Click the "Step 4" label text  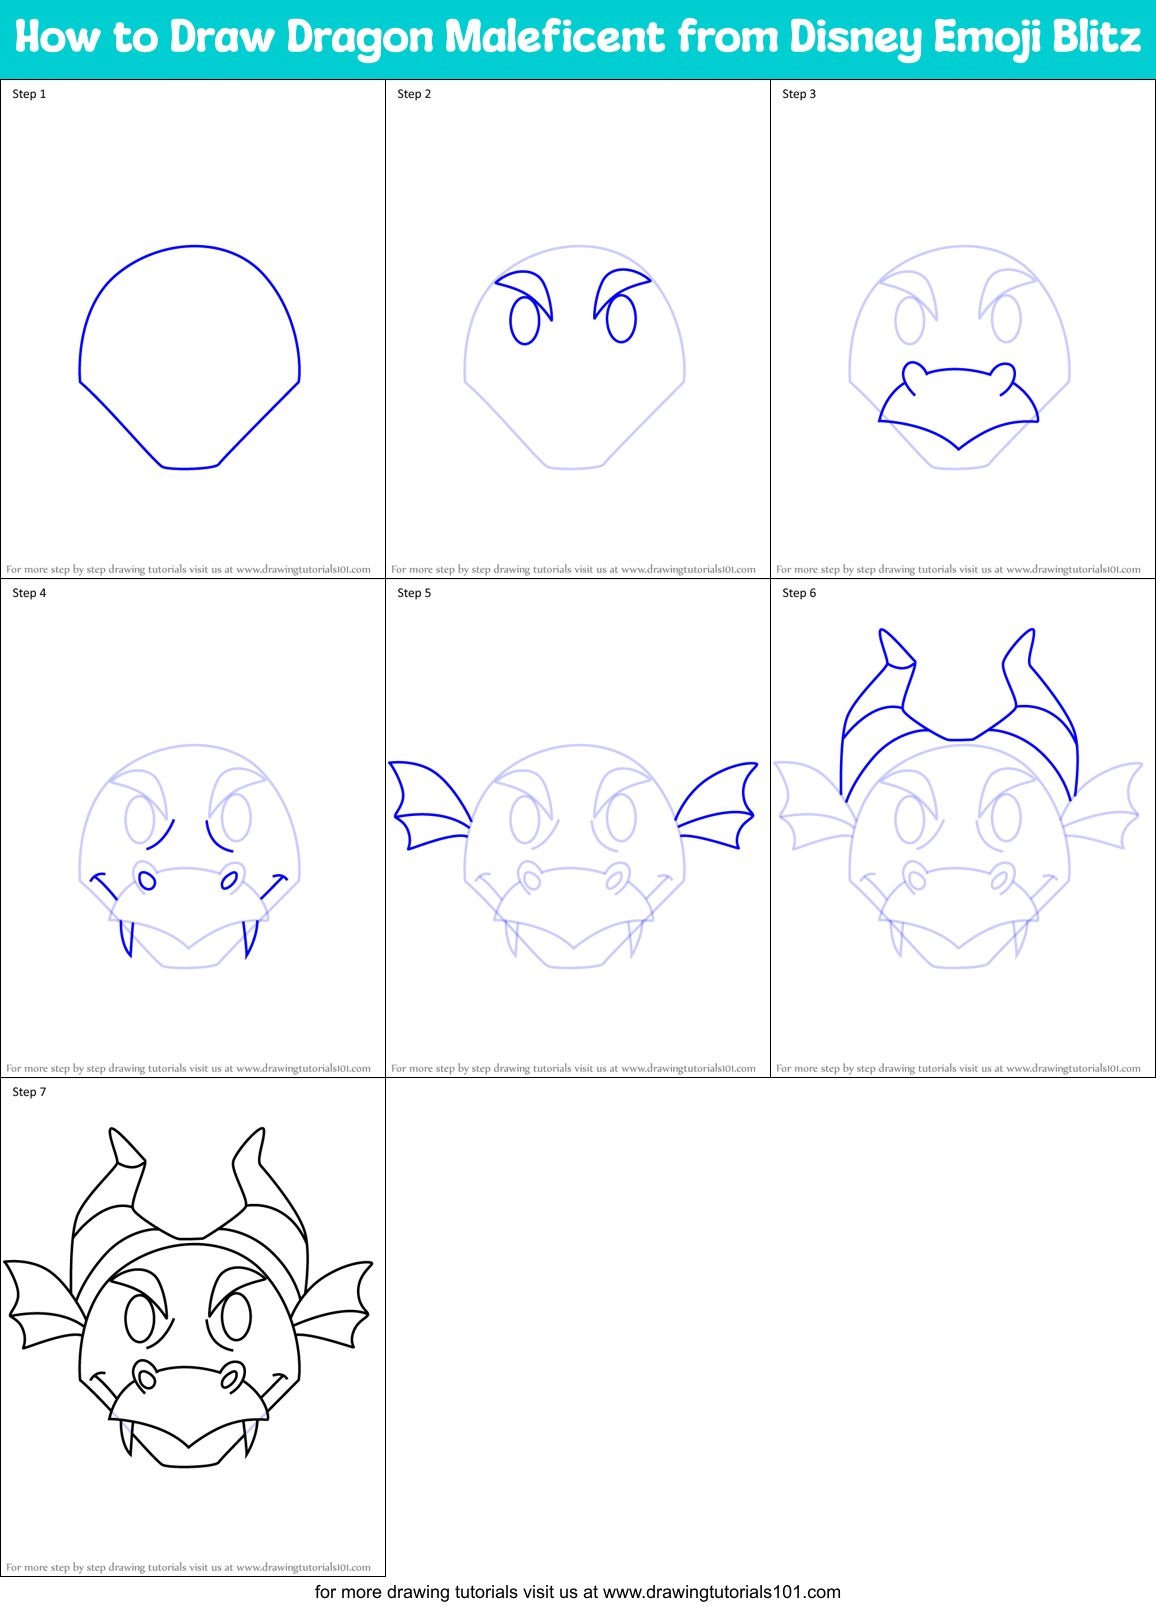point(29,593)
